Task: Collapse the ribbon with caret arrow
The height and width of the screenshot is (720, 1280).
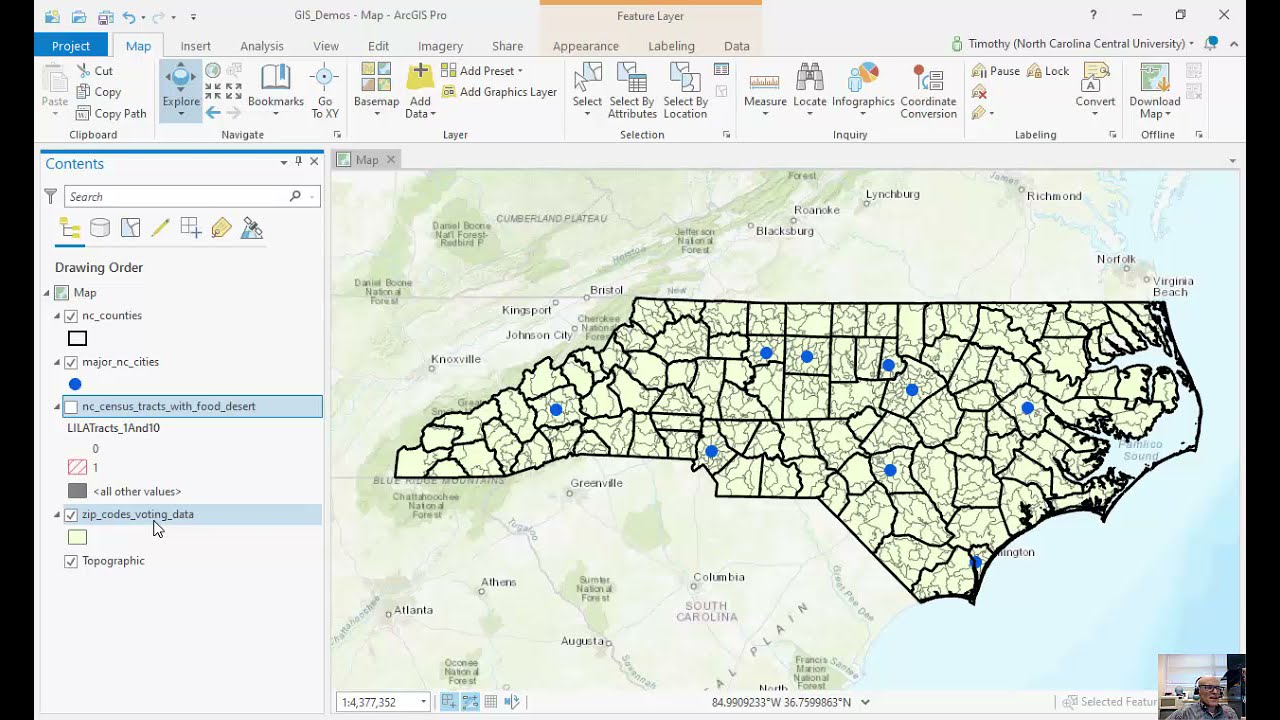Action: [x=1234, y=44]
